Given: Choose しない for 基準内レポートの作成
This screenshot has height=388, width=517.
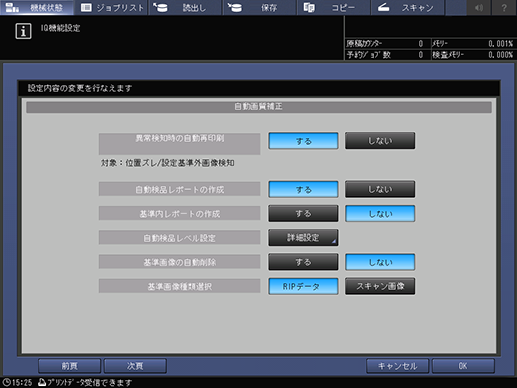Looking at the screenshot, I should click(380, 213).
